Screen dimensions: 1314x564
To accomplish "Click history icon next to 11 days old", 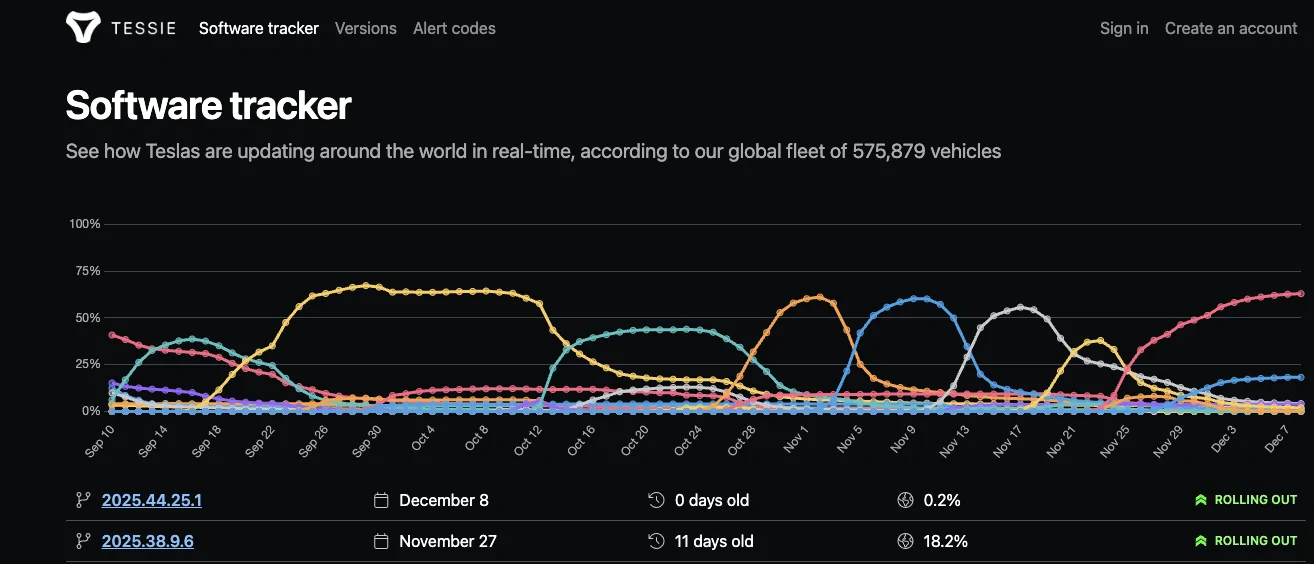I will [656, 541].
